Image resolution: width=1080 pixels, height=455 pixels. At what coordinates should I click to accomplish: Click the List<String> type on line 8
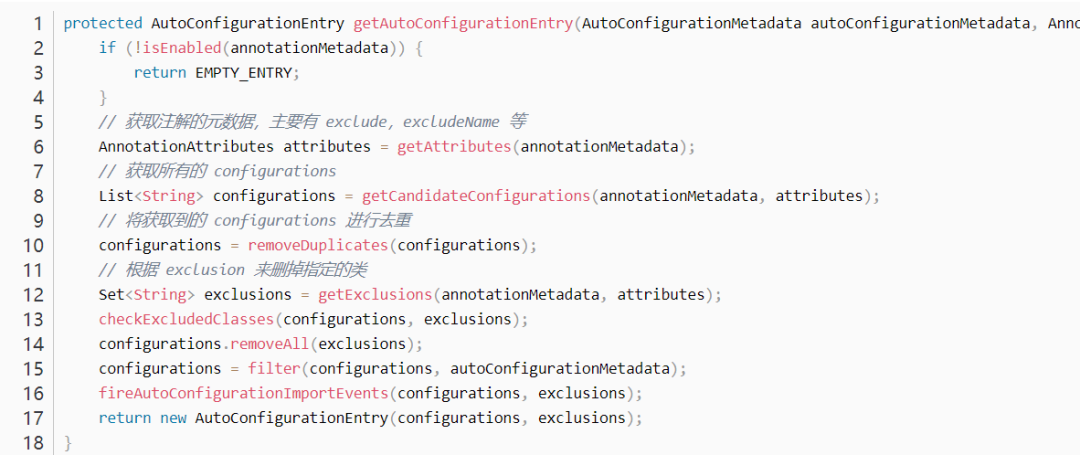[151, 196]
